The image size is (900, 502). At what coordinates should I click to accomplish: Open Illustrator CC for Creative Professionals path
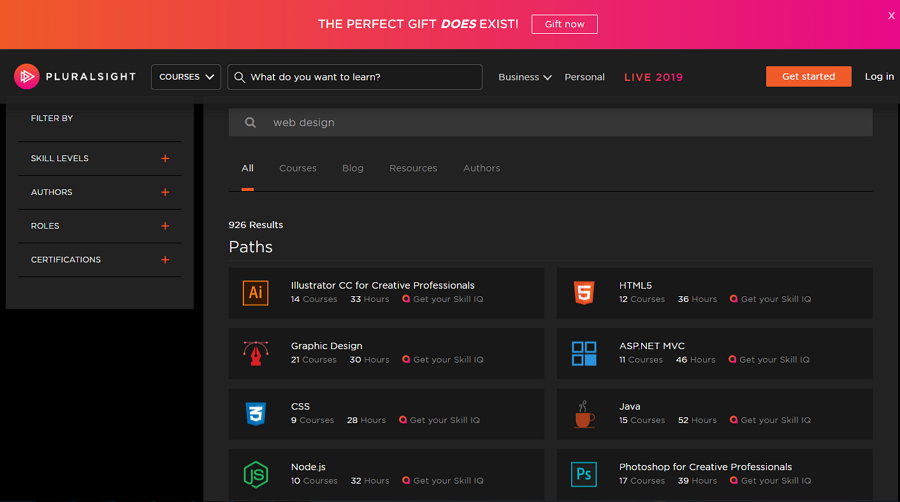tap(383, 285)
